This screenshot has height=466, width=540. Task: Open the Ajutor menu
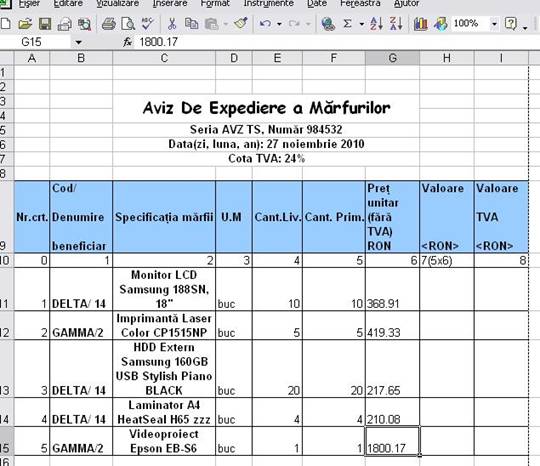406,4
